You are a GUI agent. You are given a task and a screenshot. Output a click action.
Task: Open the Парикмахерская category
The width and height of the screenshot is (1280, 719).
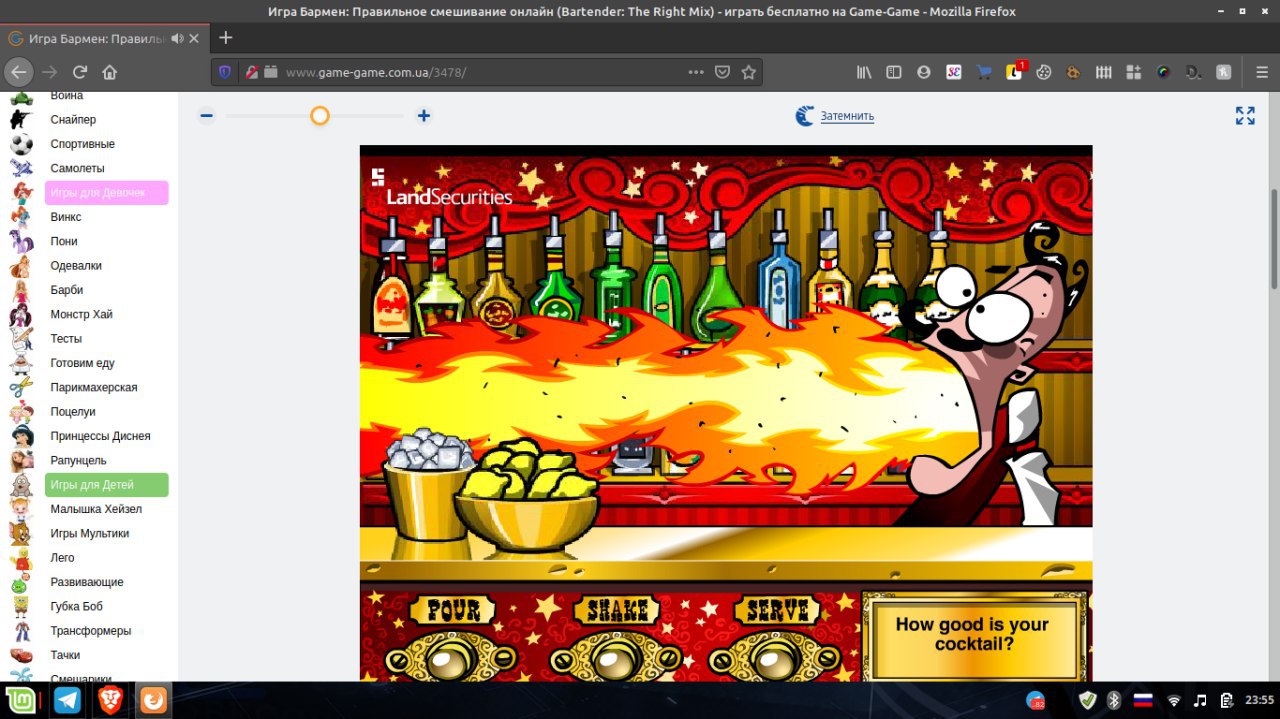click(94, 387)
